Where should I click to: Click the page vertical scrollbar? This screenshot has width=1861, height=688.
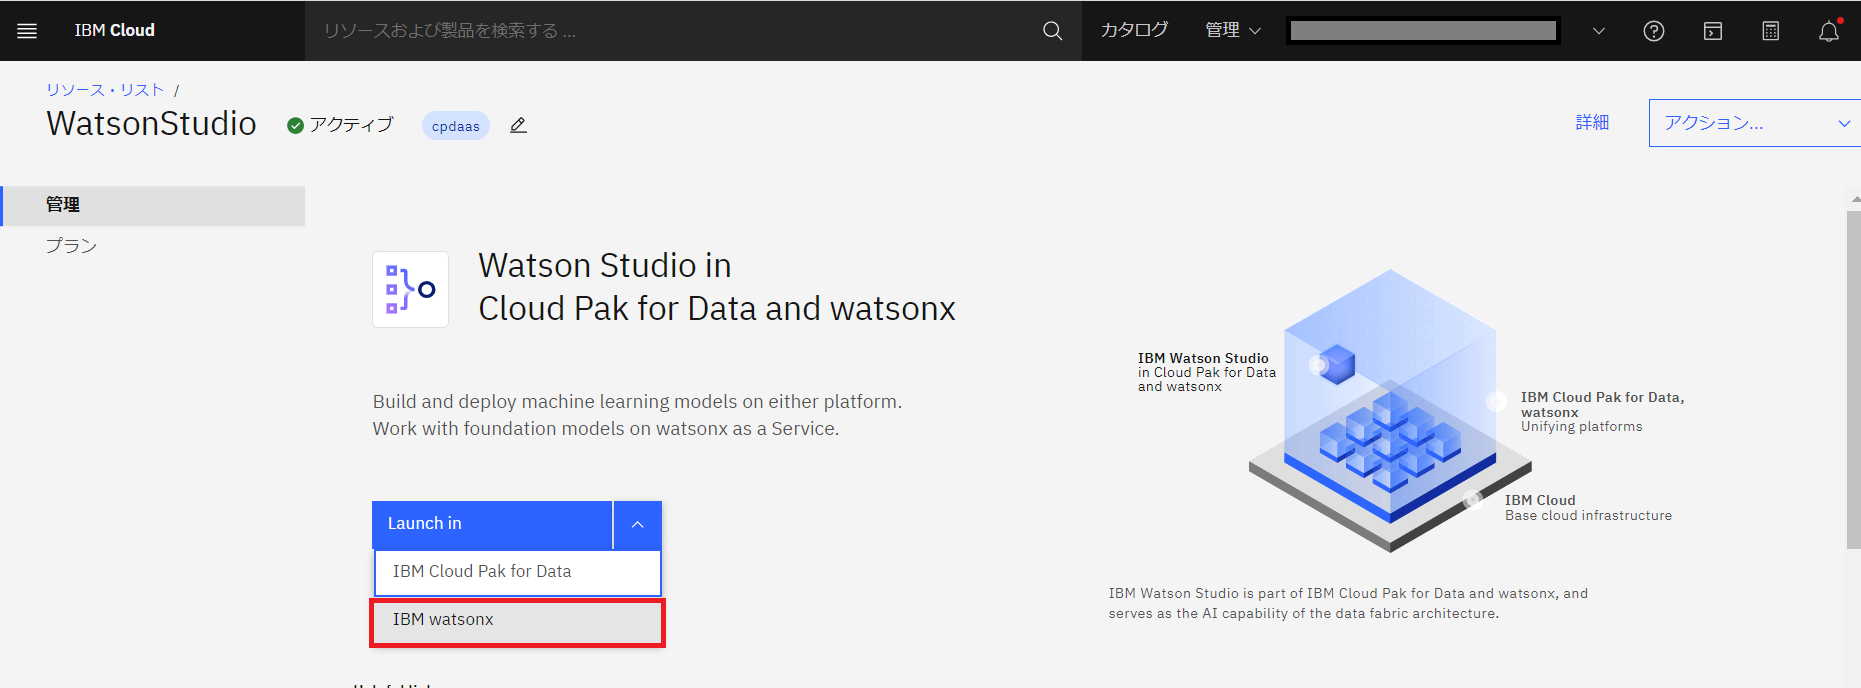pyautogui.click(x=1853, y=380)
